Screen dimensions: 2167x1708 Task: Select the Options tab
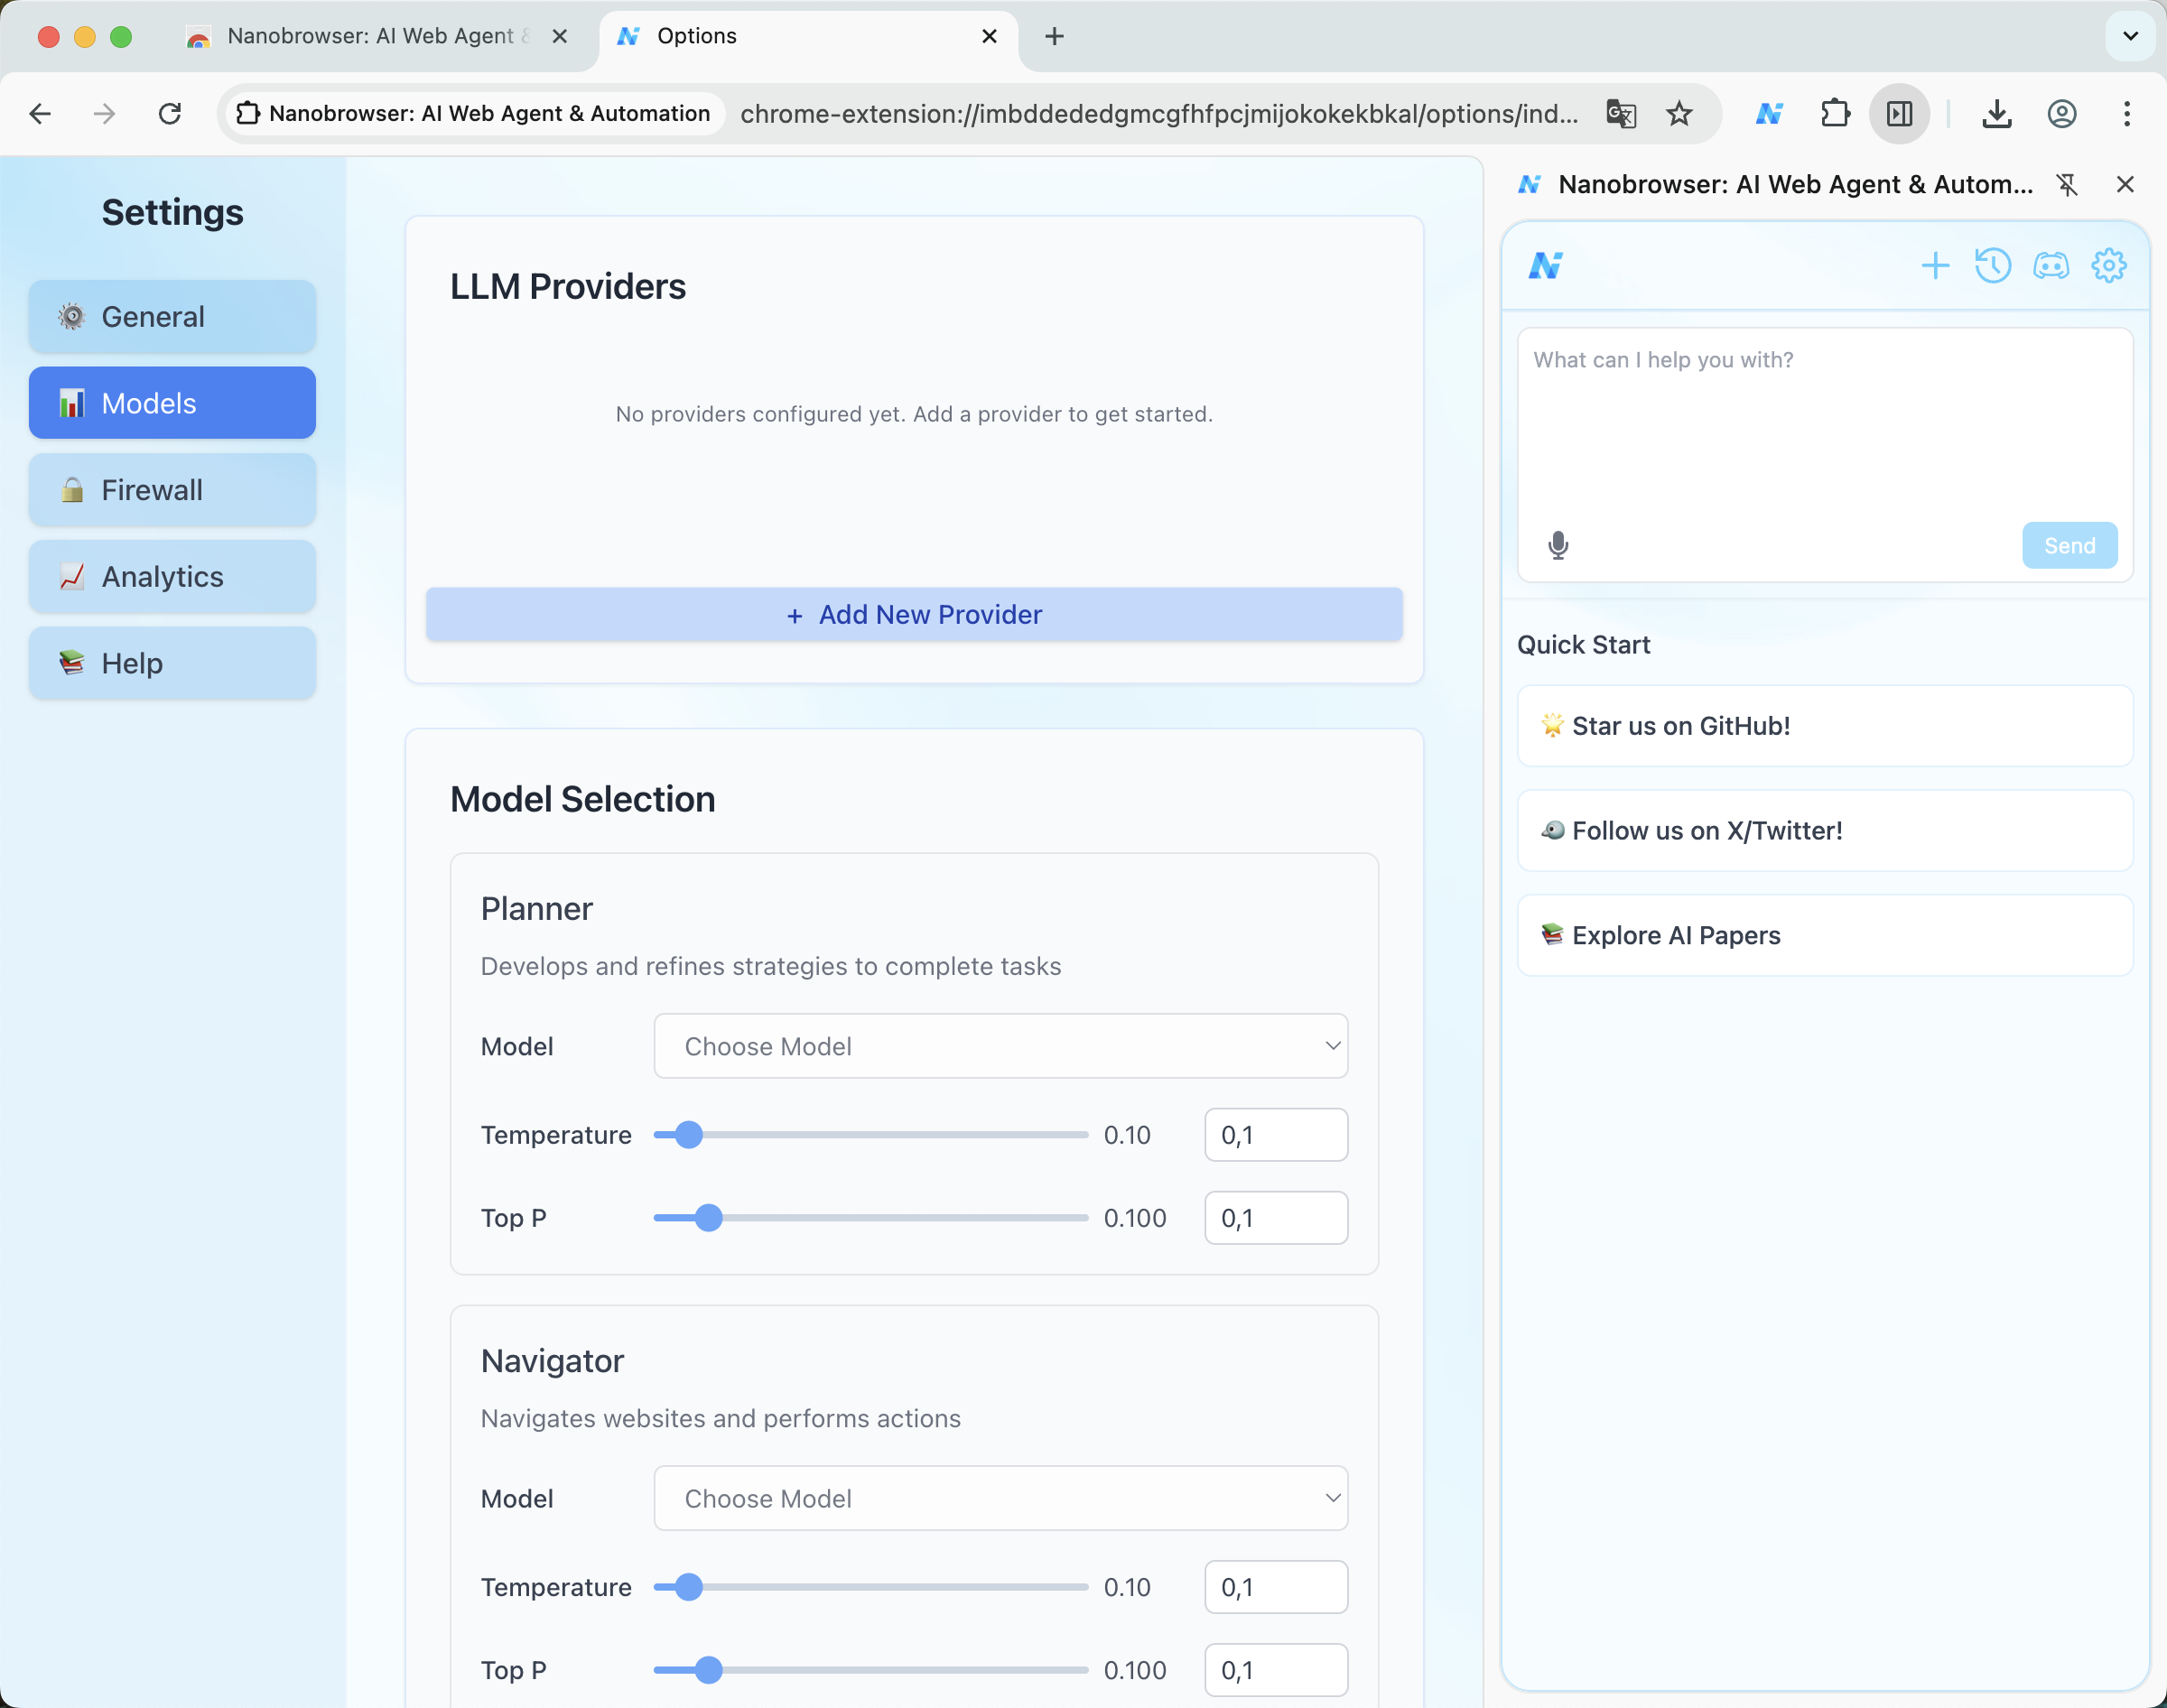[808, 37]
